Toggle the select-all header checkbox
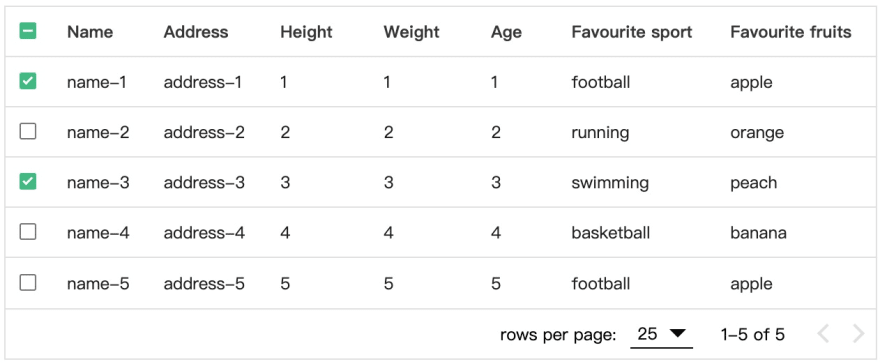The width and height of the screenshot is (880, 364). (28, 31)
